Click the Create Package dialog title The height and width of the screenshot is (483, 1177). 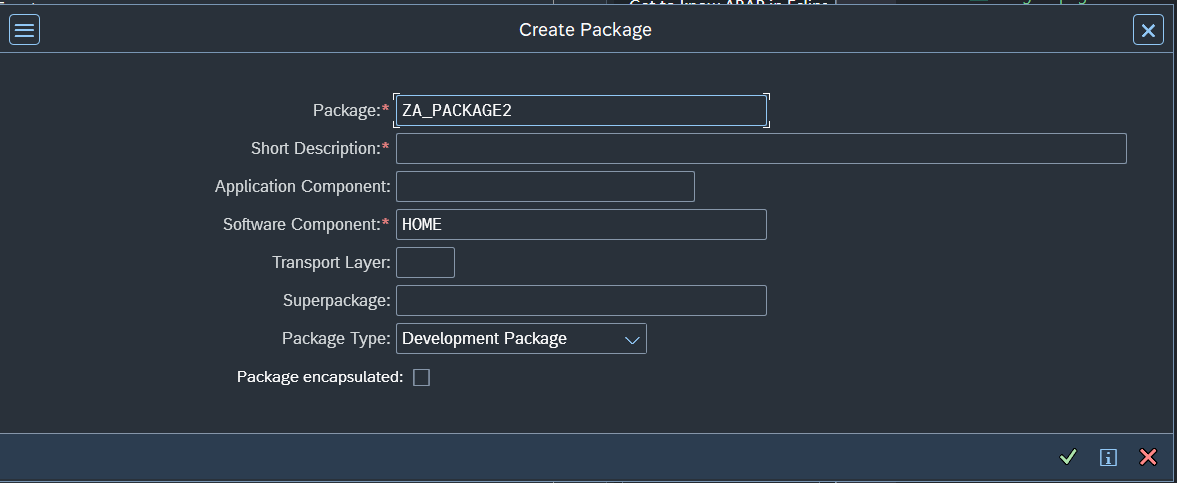585,31
